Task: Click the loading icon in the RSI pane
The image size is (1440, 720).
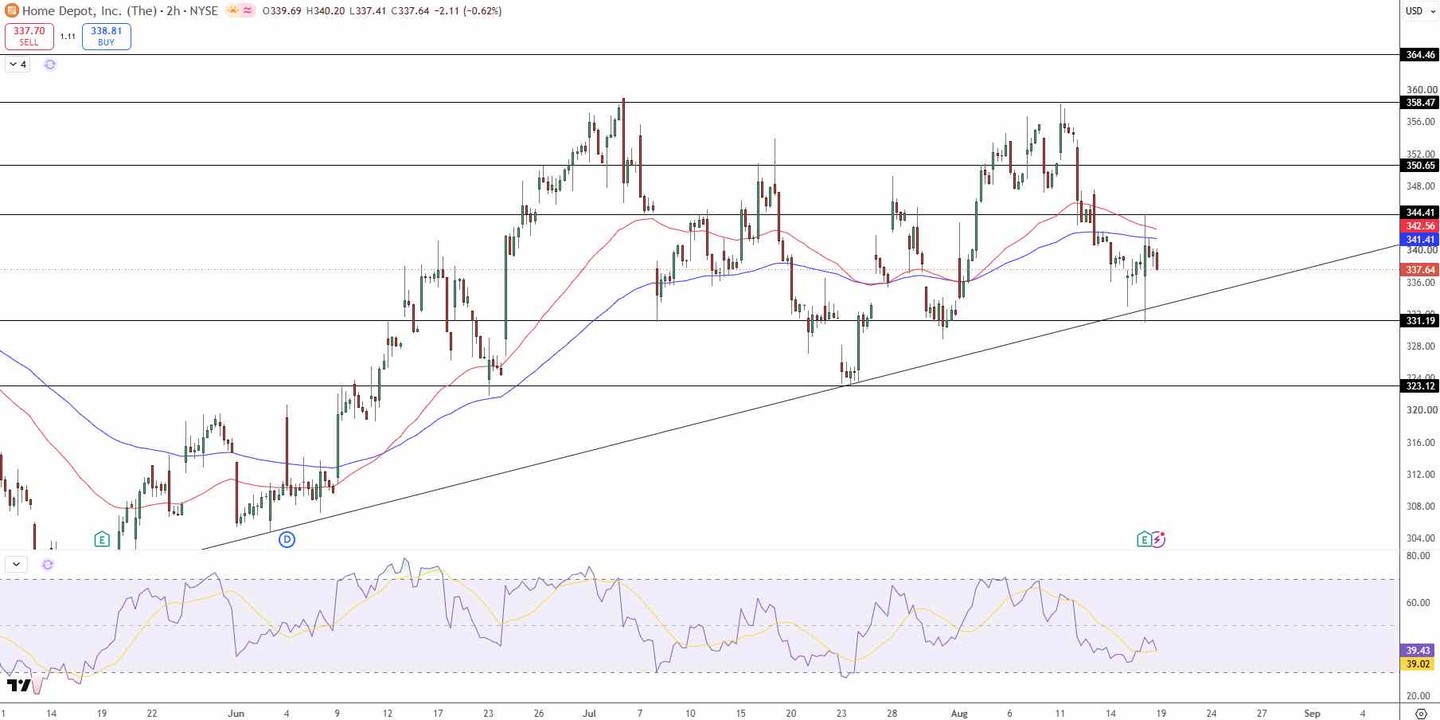Action: [x=47, y=564]
